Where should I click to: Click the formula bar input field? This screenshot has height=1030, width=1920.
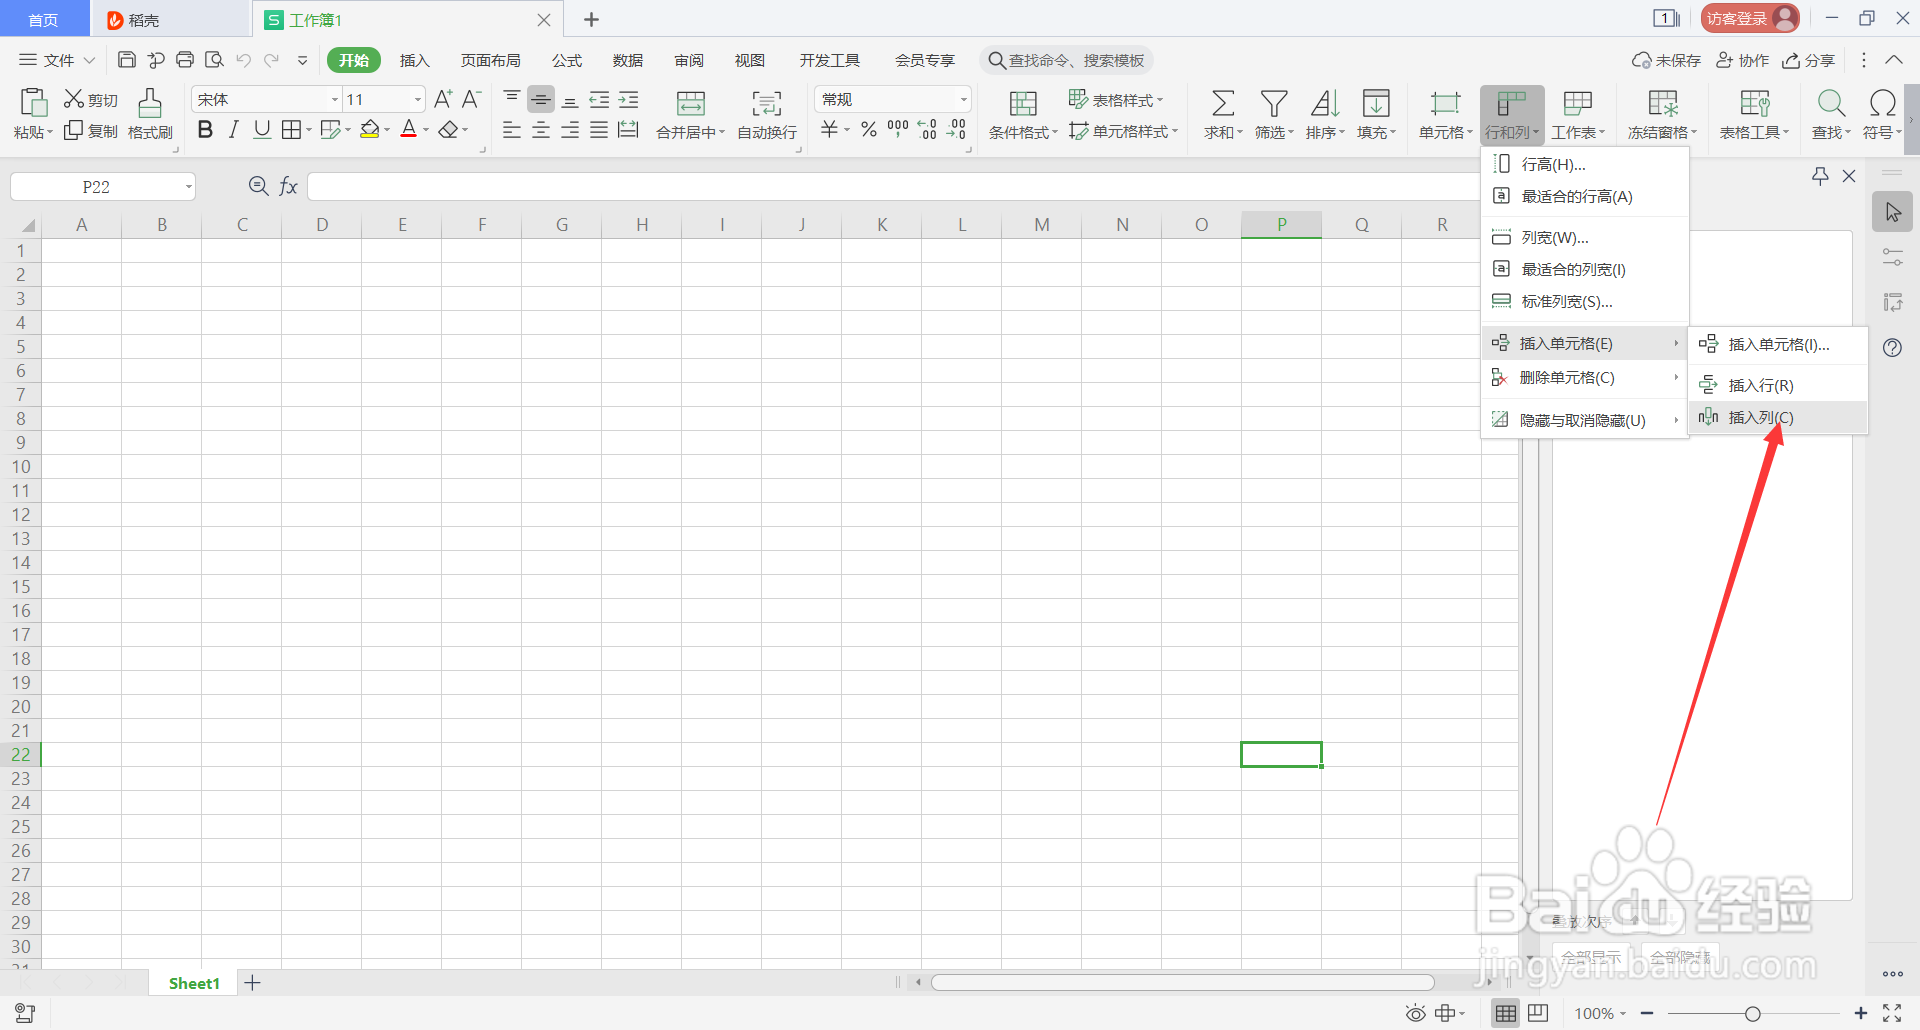pos(893,186)
